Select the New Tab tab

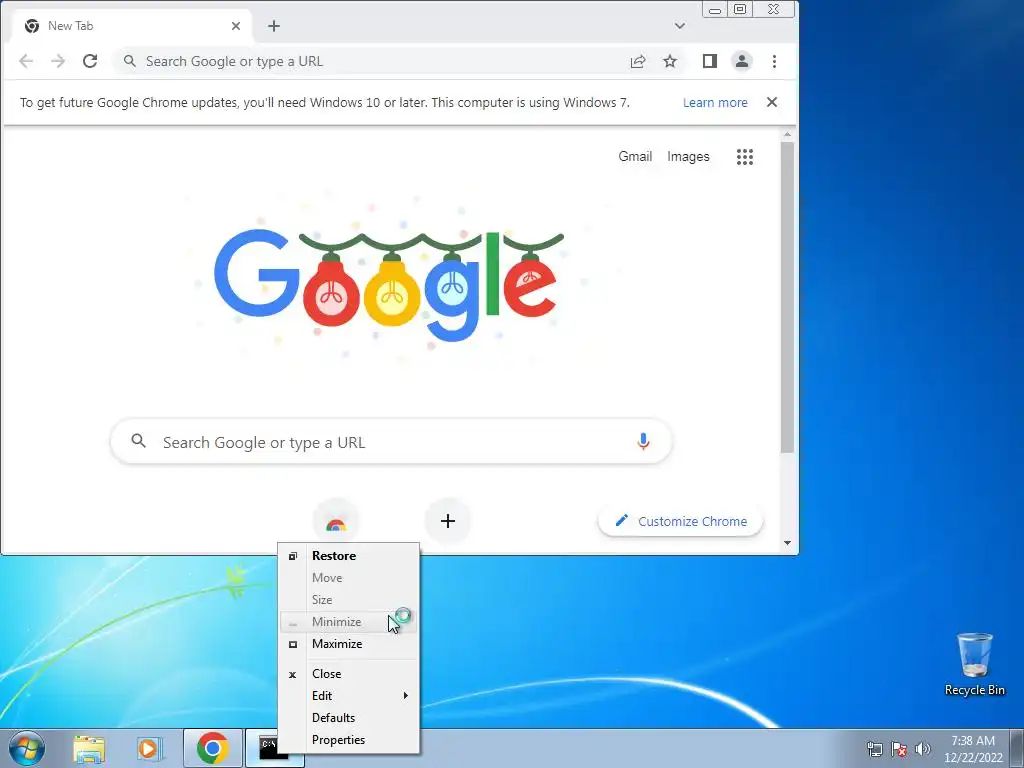click(x=131, y=26)
